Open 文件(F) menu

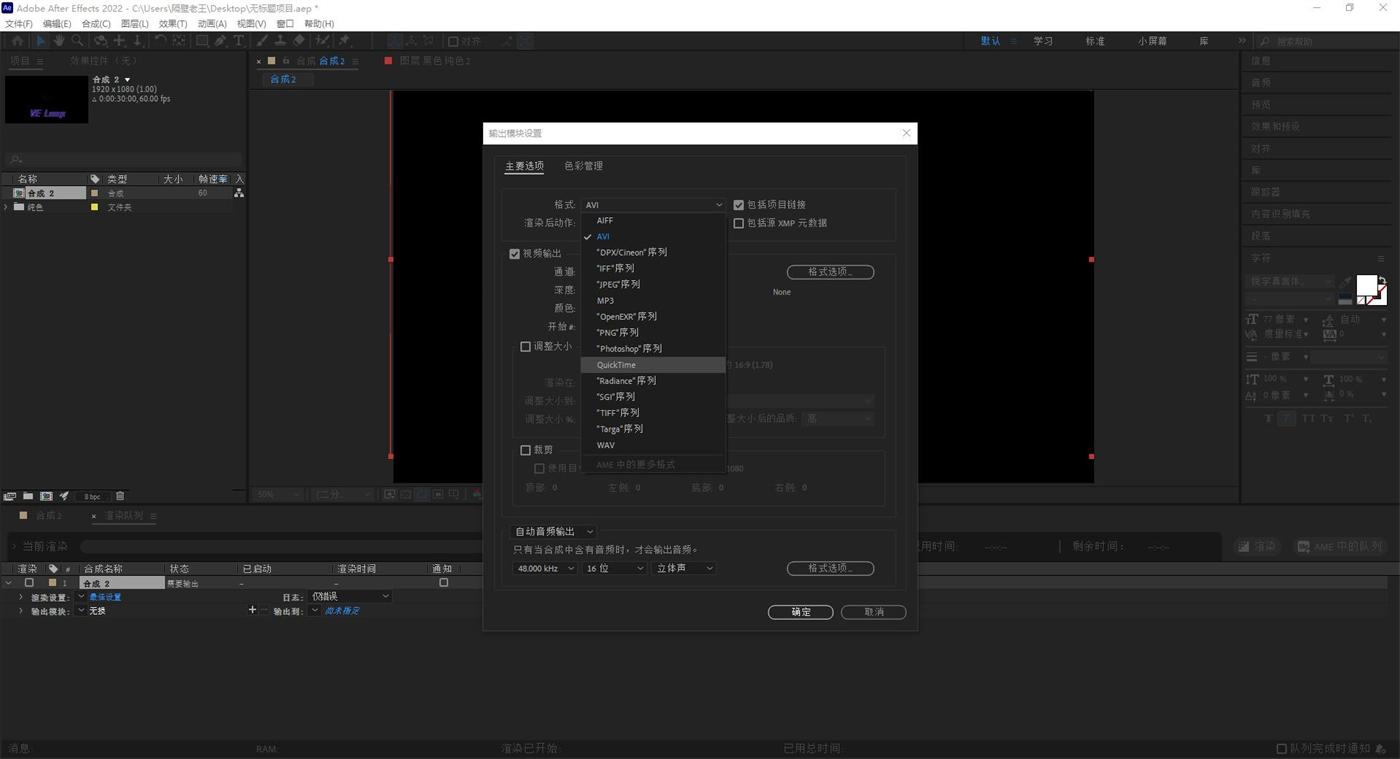tap(19, 24)
